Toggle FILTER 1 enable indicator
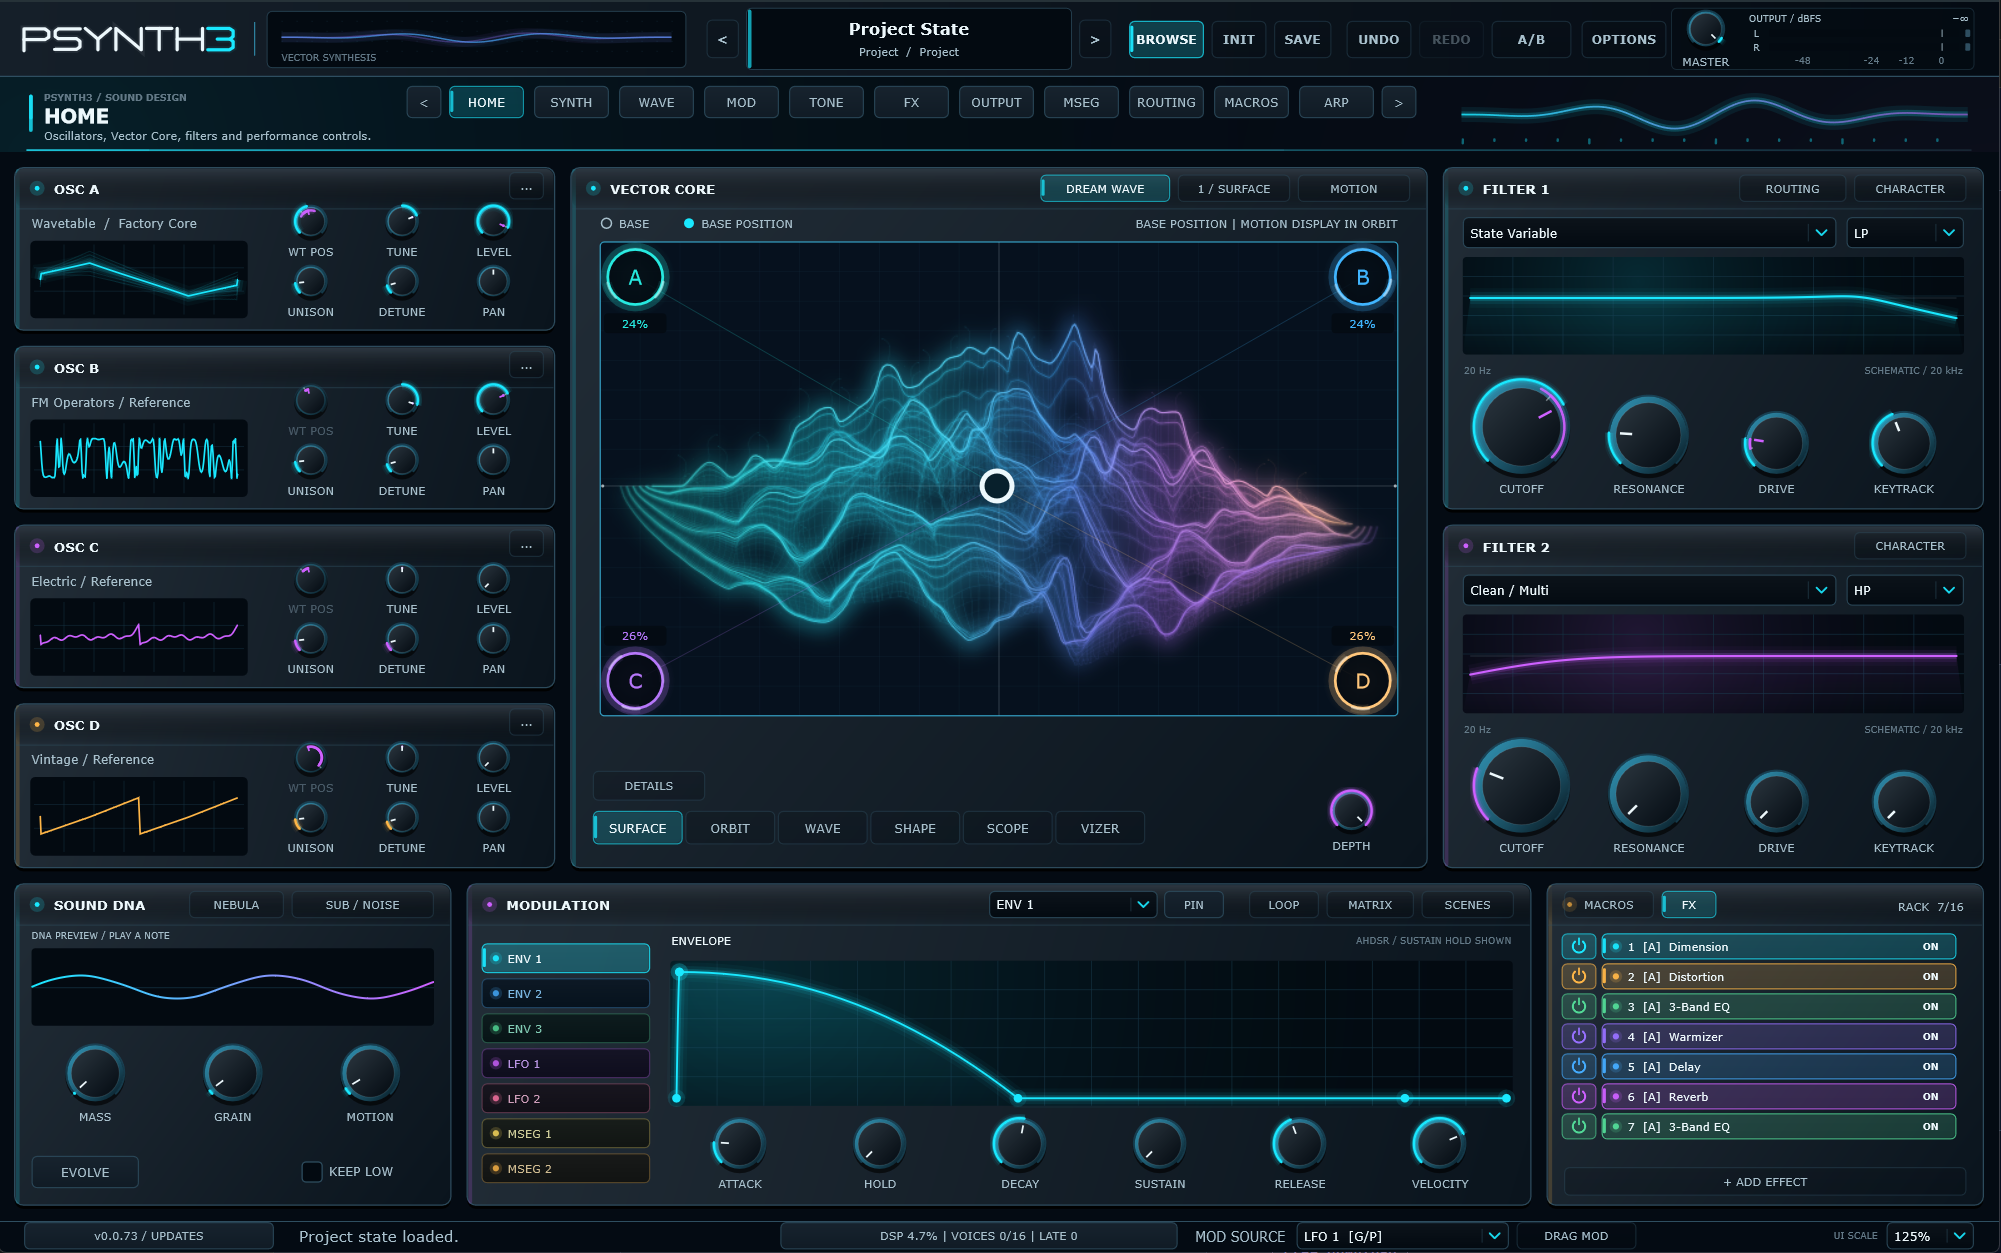This screenshot has height=1253, width=2001. click(x=1466, y=189)
